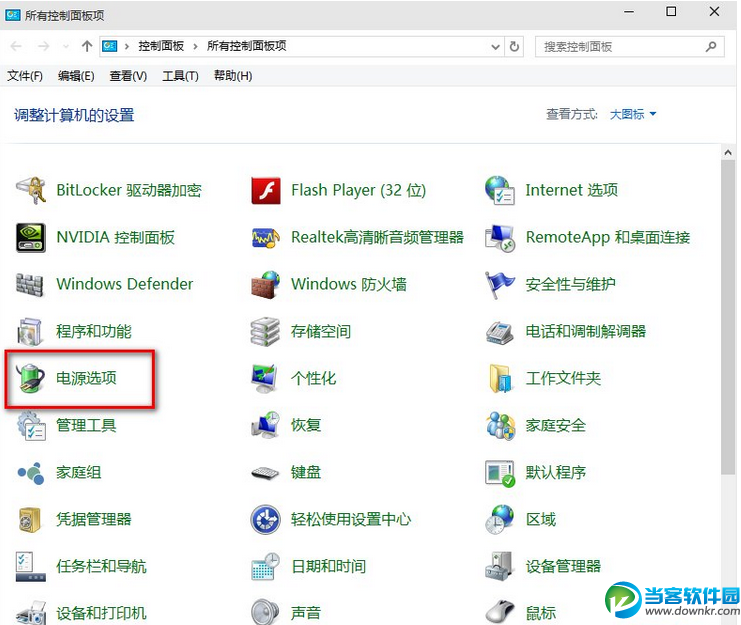Click 所有控制面板项 in the breadcrumb

[x=246, y=46]
